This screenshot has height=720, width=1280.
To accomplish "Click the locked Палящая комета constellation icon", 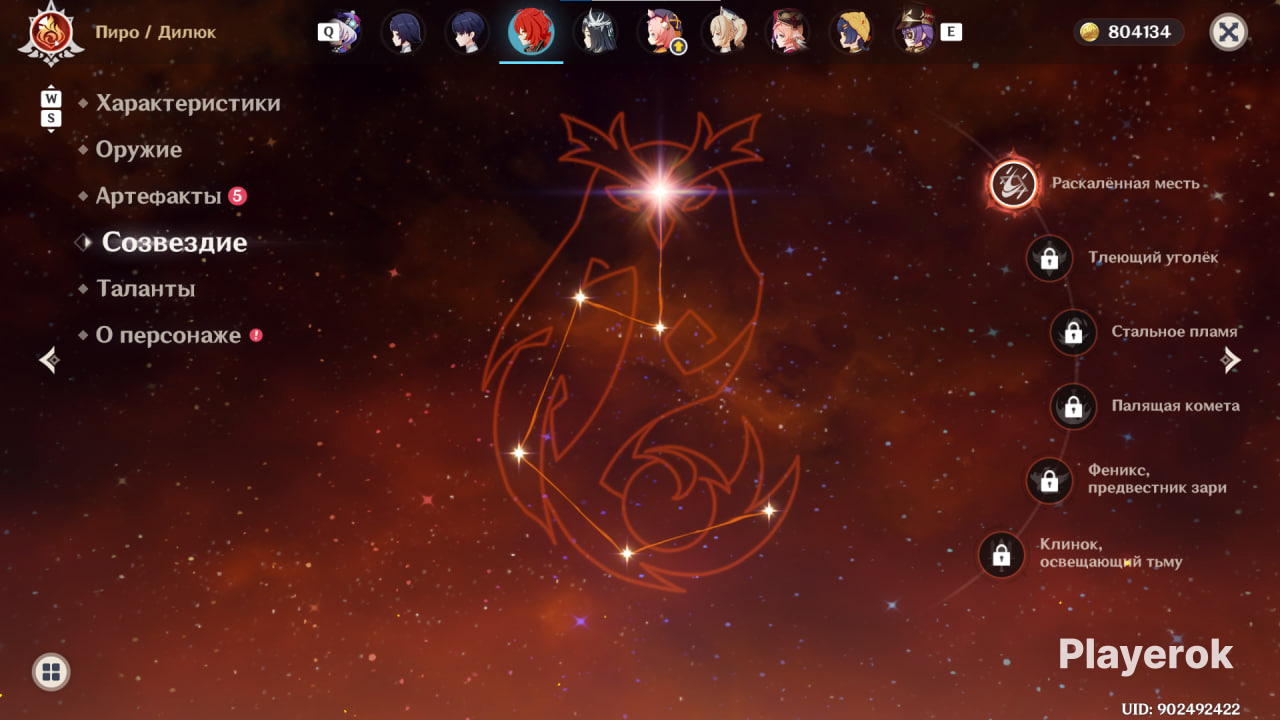I will [x=1073, y=406].
